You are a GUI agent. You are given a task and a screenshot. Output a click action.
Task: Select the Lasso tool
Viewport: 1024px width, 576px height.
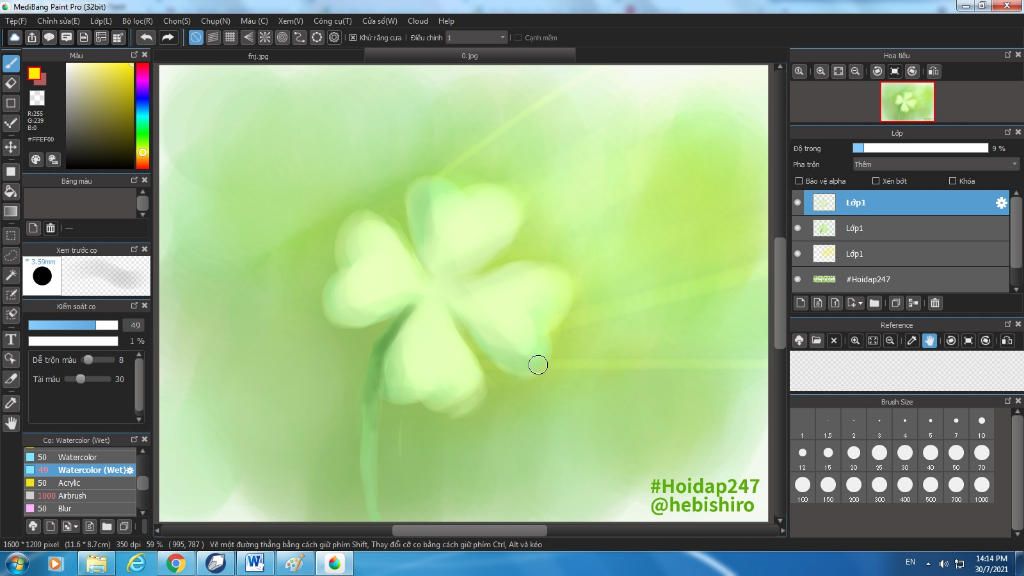point(11,255)
